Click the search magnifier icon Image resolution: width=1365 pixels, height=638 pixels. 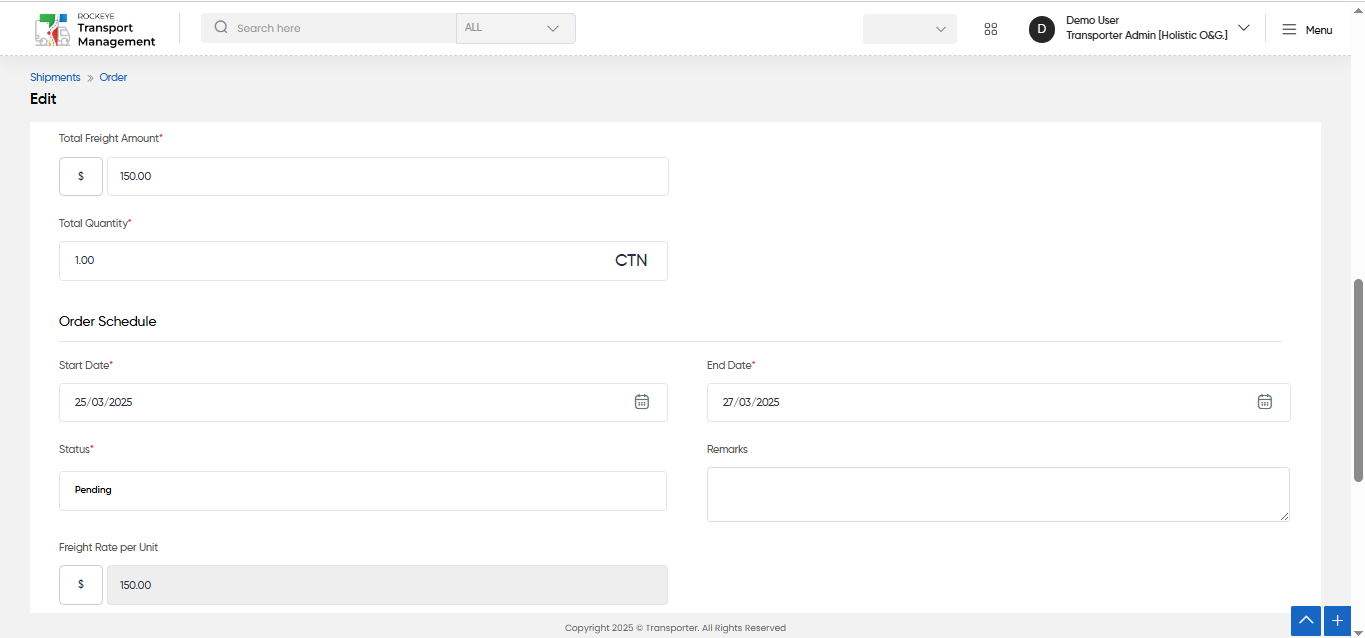coord(221,28)
